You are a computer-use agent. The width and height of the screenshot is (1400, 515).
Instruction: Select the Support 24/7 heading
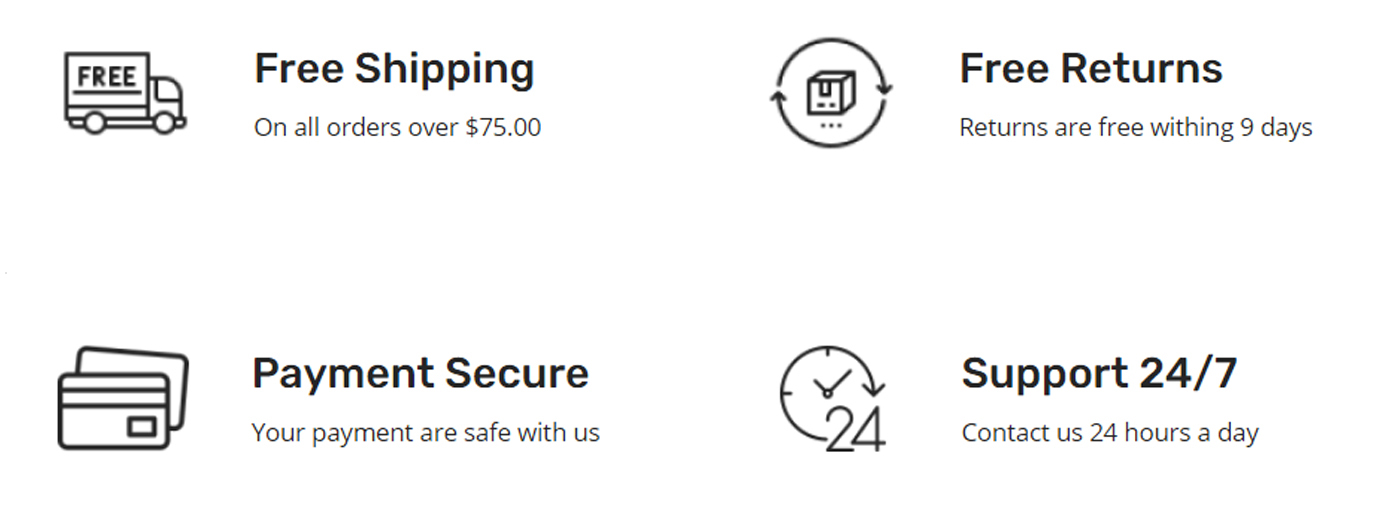tap(1099, 373)
